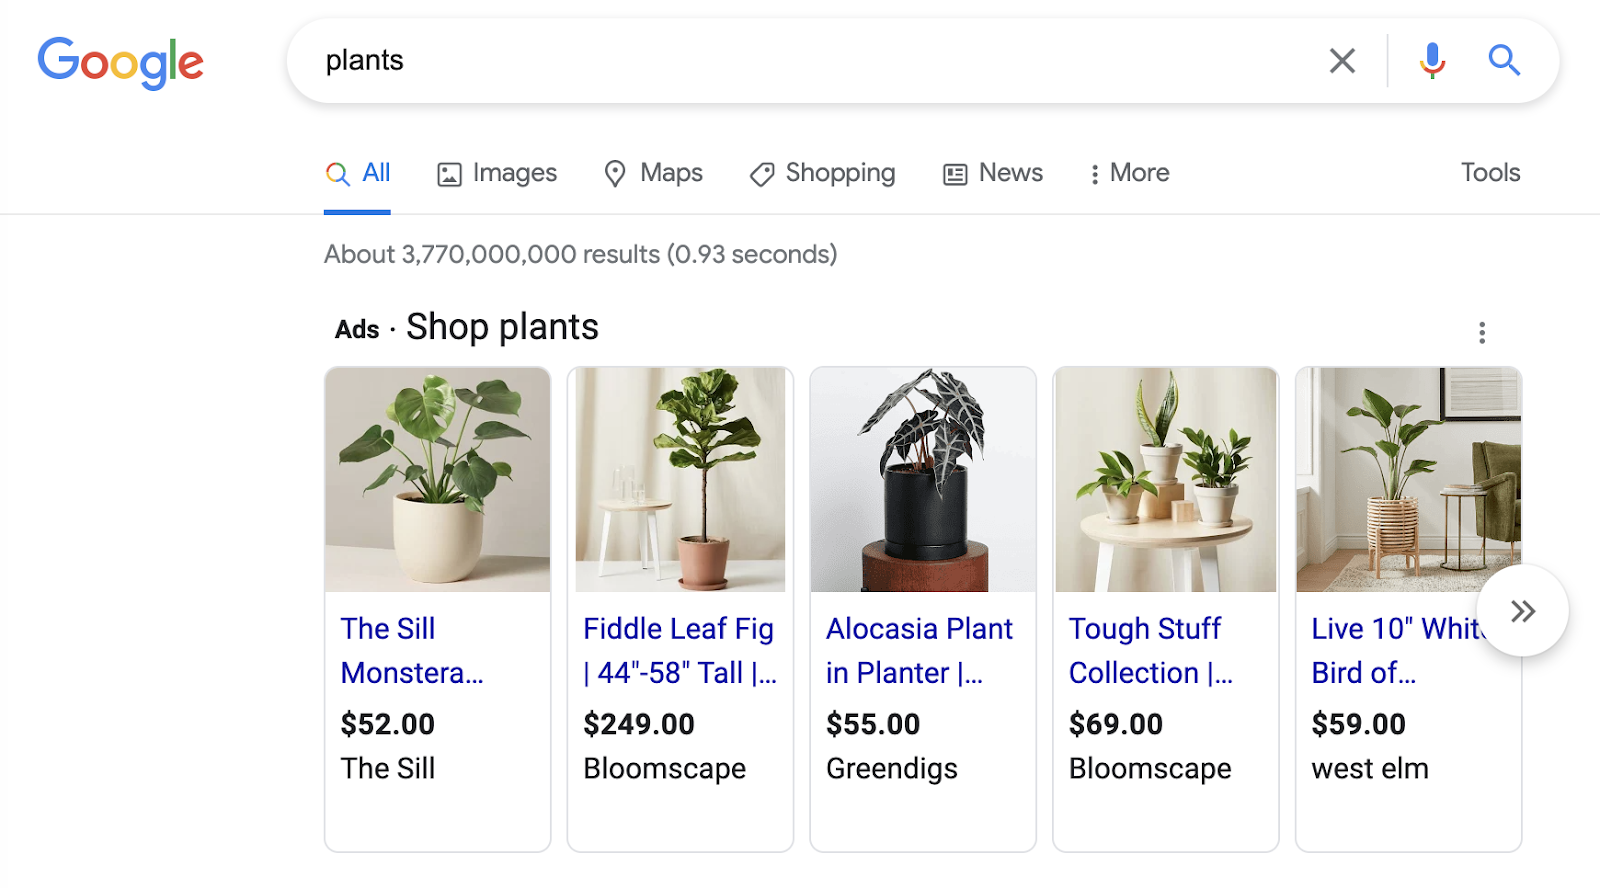This screenshot has width=1600, height=888.
Task: Click the Shop plants heading
Action: tap(502, 327)
